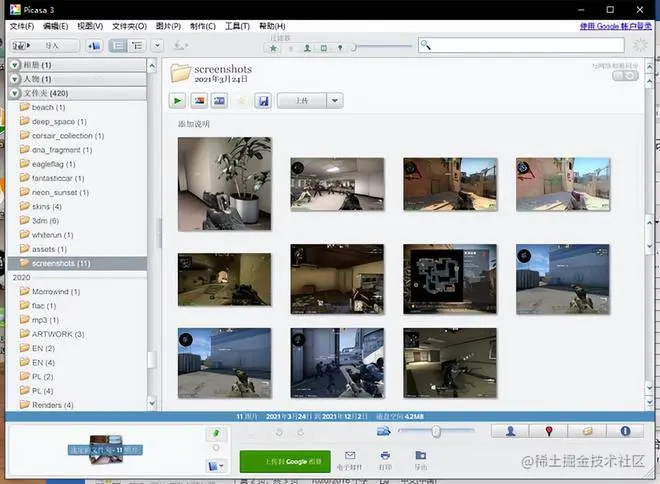This screenshot has height=484, width=660.
Task: Adjust the thumbnail size slider
Action: coord(436,431)
